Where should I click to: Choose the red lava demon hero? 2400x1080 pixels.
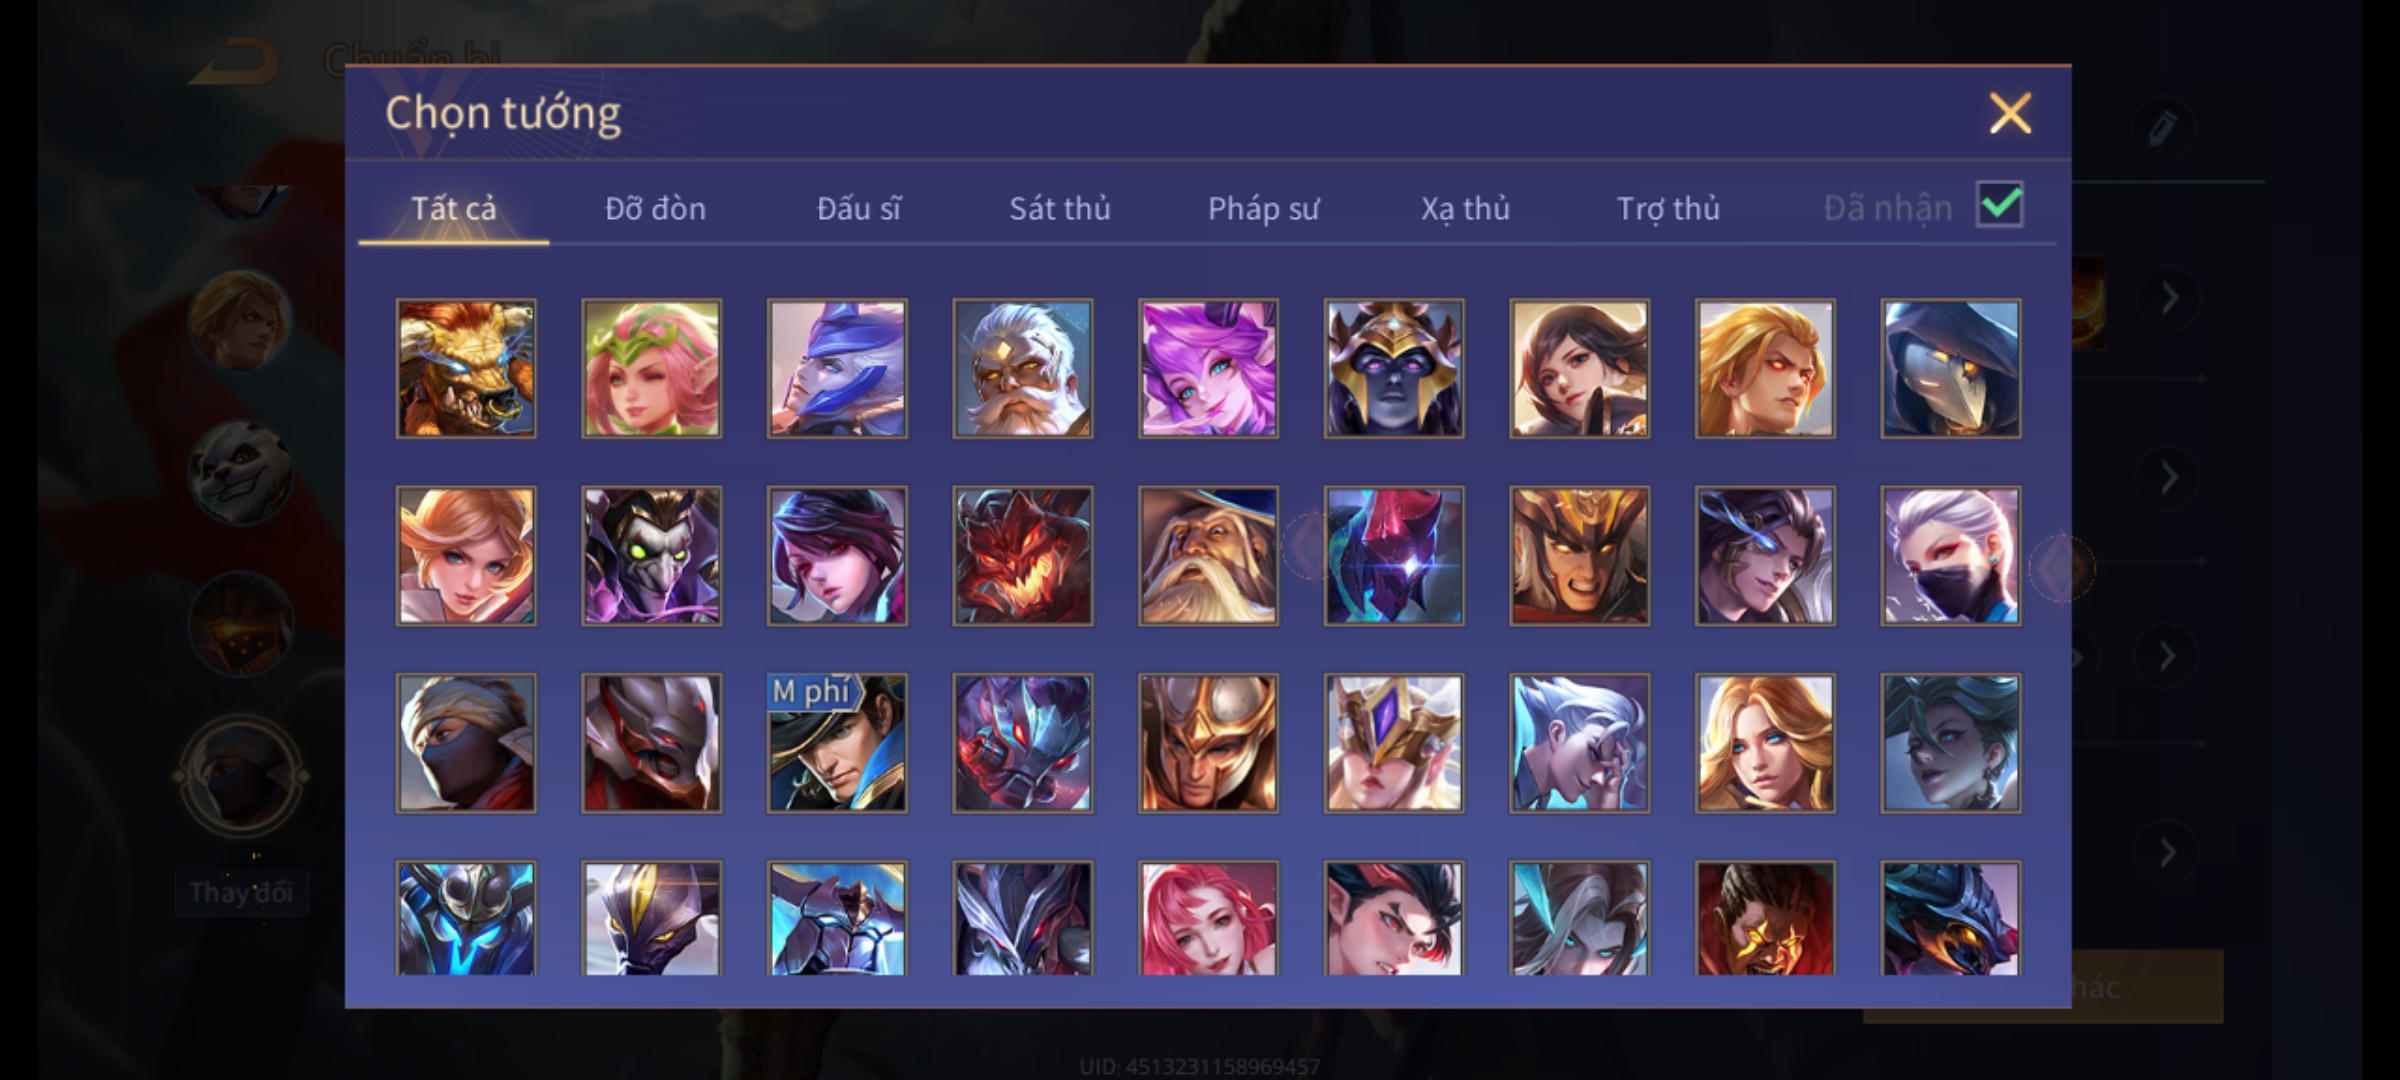click(x=1023, y=556)
